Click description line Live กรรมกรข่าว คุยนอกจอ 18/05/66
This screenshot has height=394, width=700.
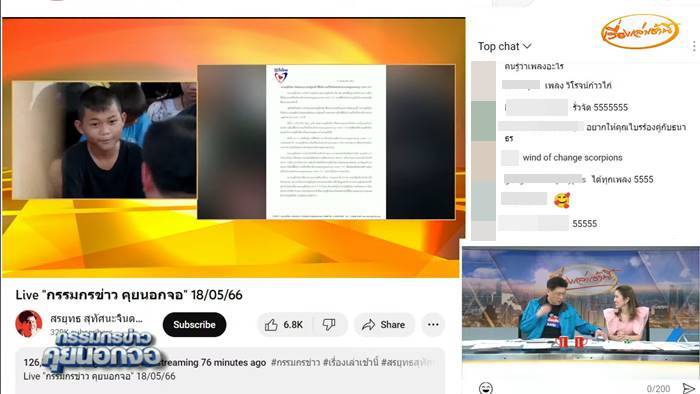tap(99, 376)
